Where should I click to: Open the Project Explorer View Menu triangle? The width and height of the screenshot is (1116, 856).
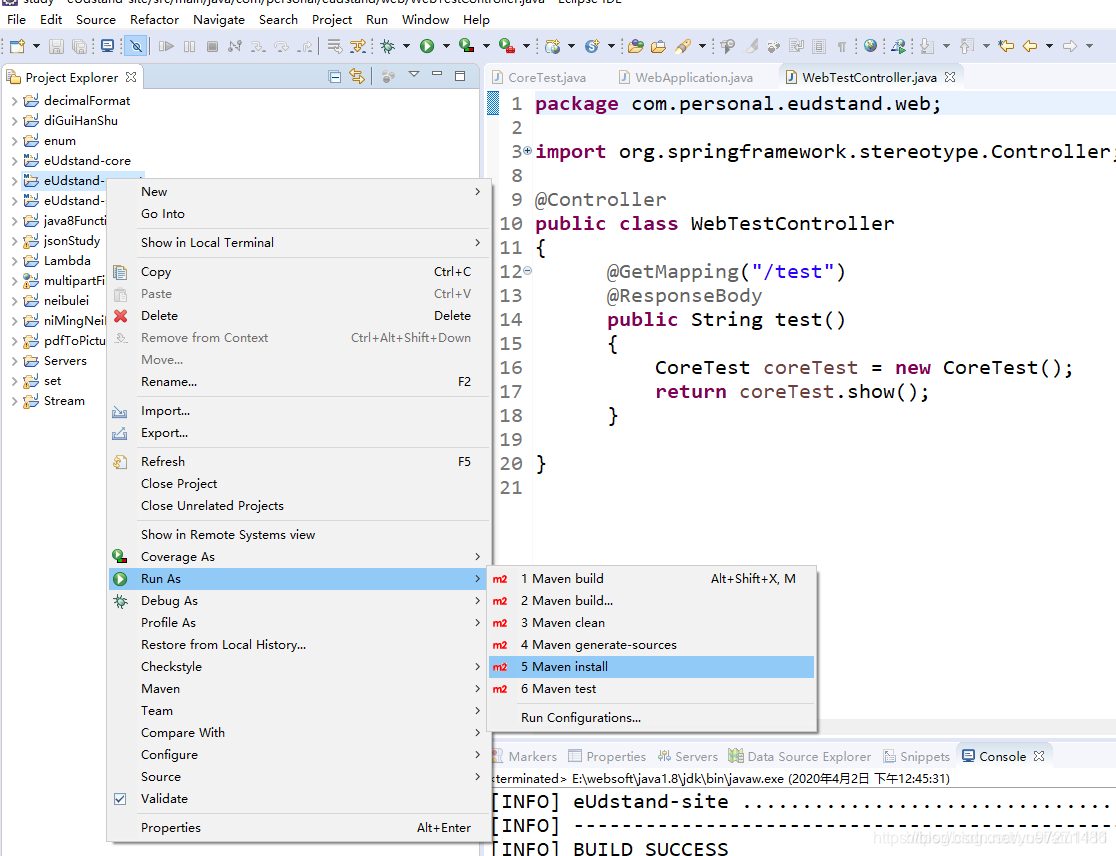[x=414, y=74]
